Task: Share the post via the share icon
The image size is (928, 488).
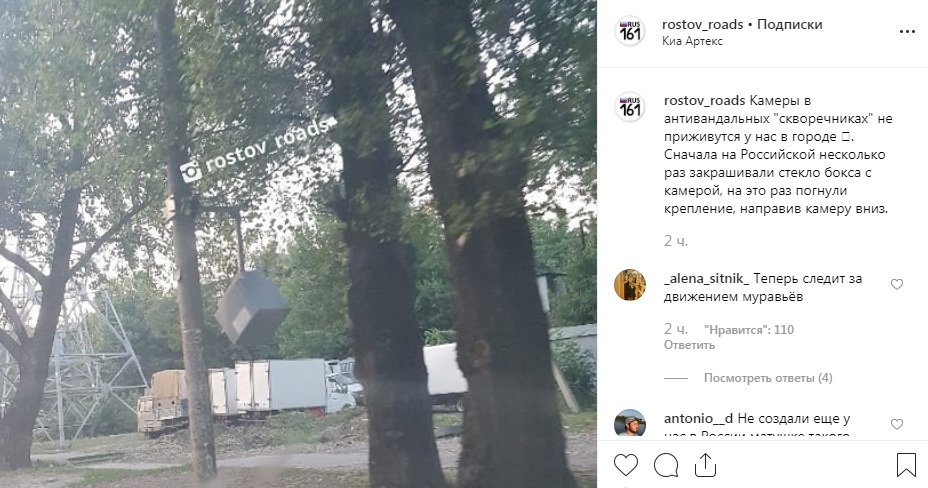Action: pos(705,465)
